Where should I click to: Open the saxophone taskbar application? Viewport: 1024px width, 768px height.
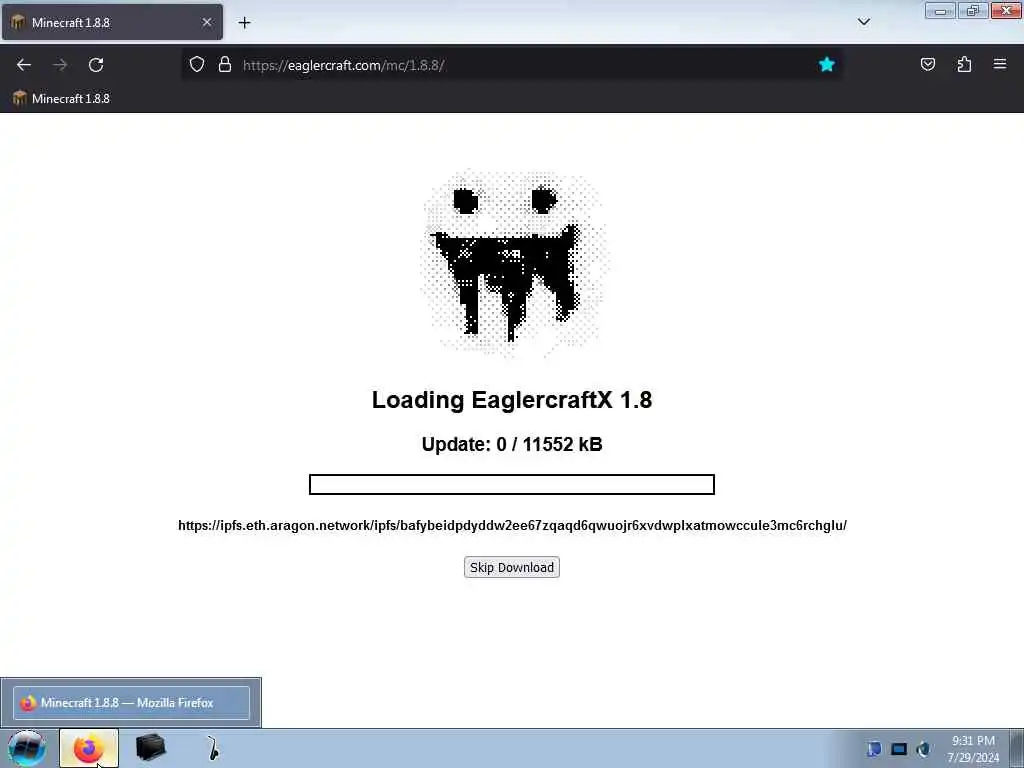point(213,748)
